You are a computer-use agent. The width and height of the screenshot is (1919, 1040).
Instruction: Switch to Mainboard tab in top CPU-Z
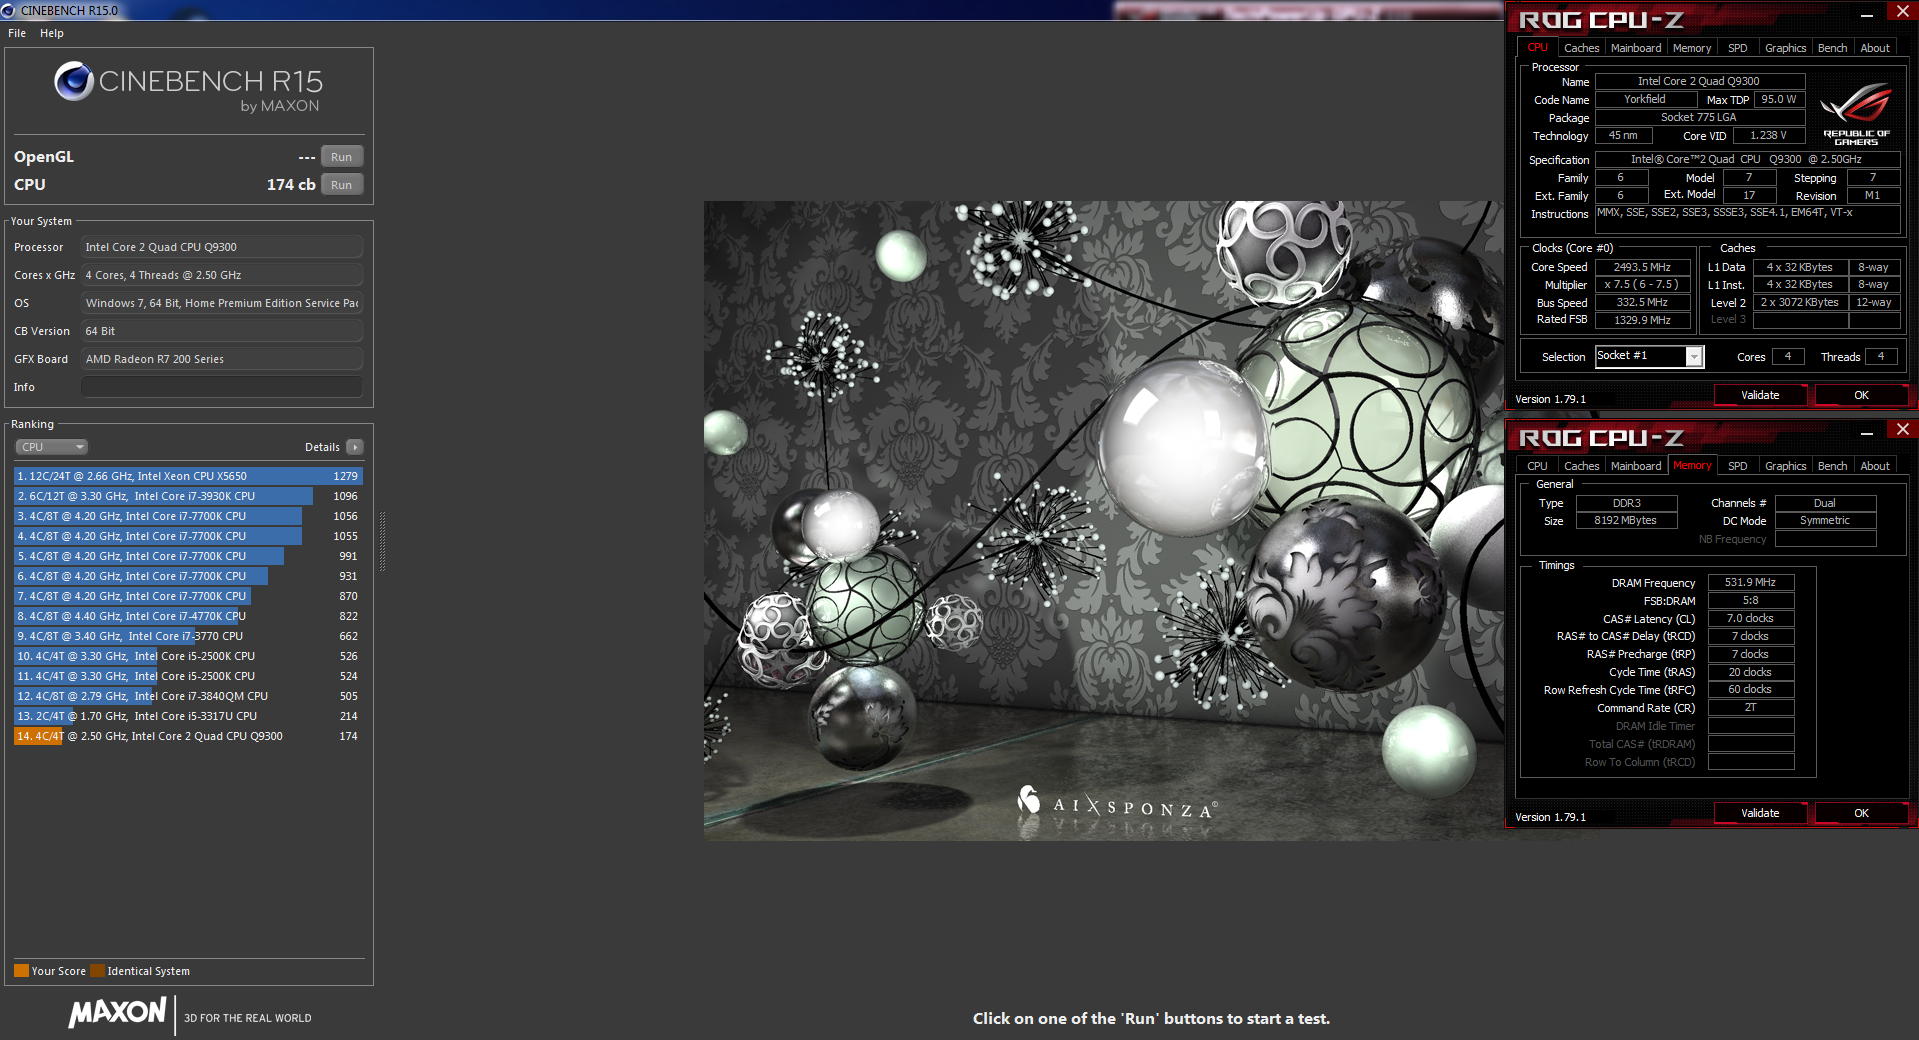(1636, 48)
